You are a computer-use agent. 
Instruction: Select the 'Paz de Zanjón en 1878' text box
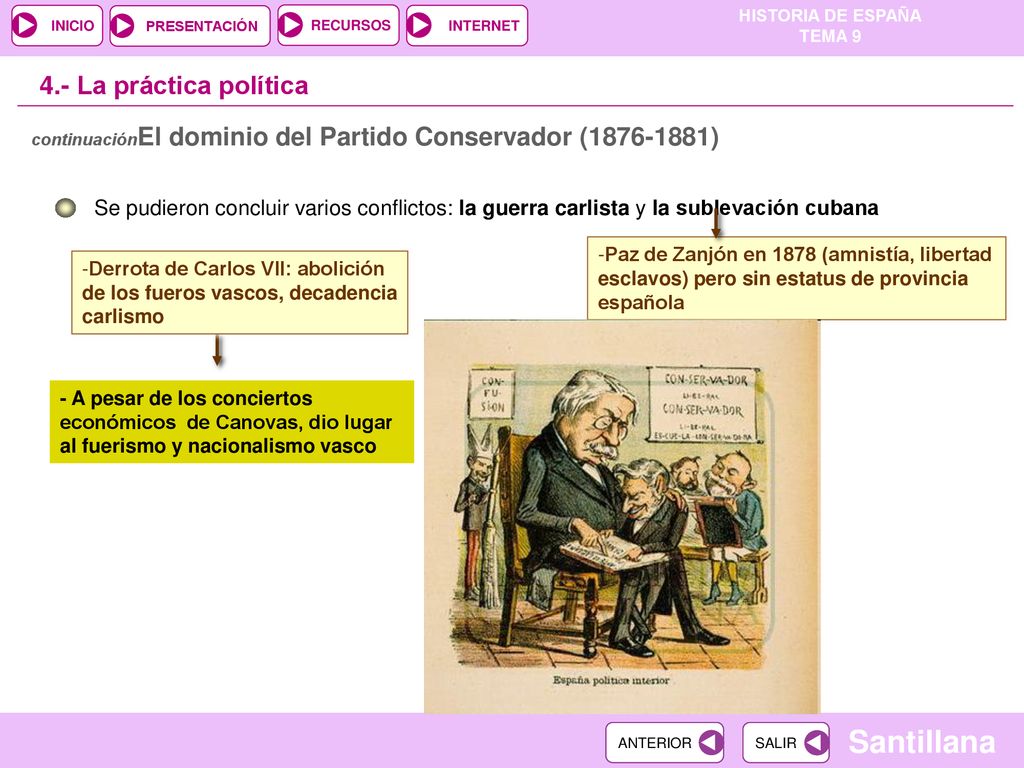pos(796,278)
